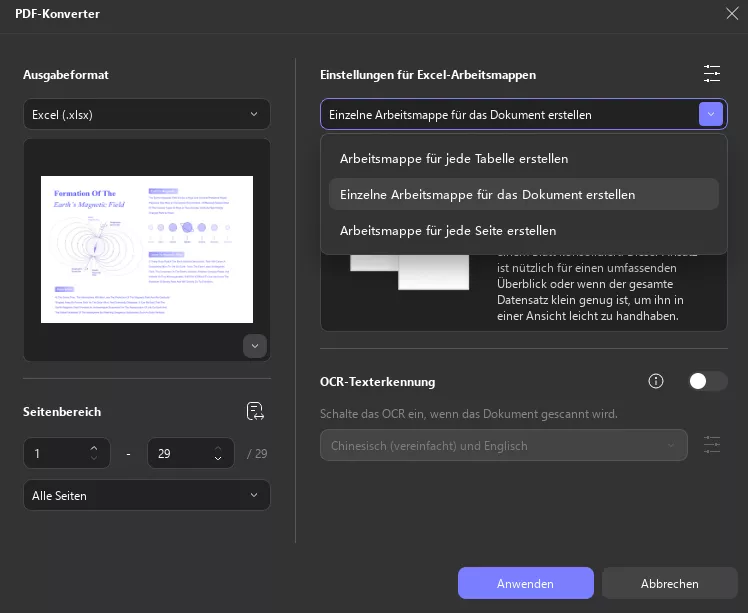Open the Chinesisch (vereinfacht) und Englisch dropdown

coord(504,445)
